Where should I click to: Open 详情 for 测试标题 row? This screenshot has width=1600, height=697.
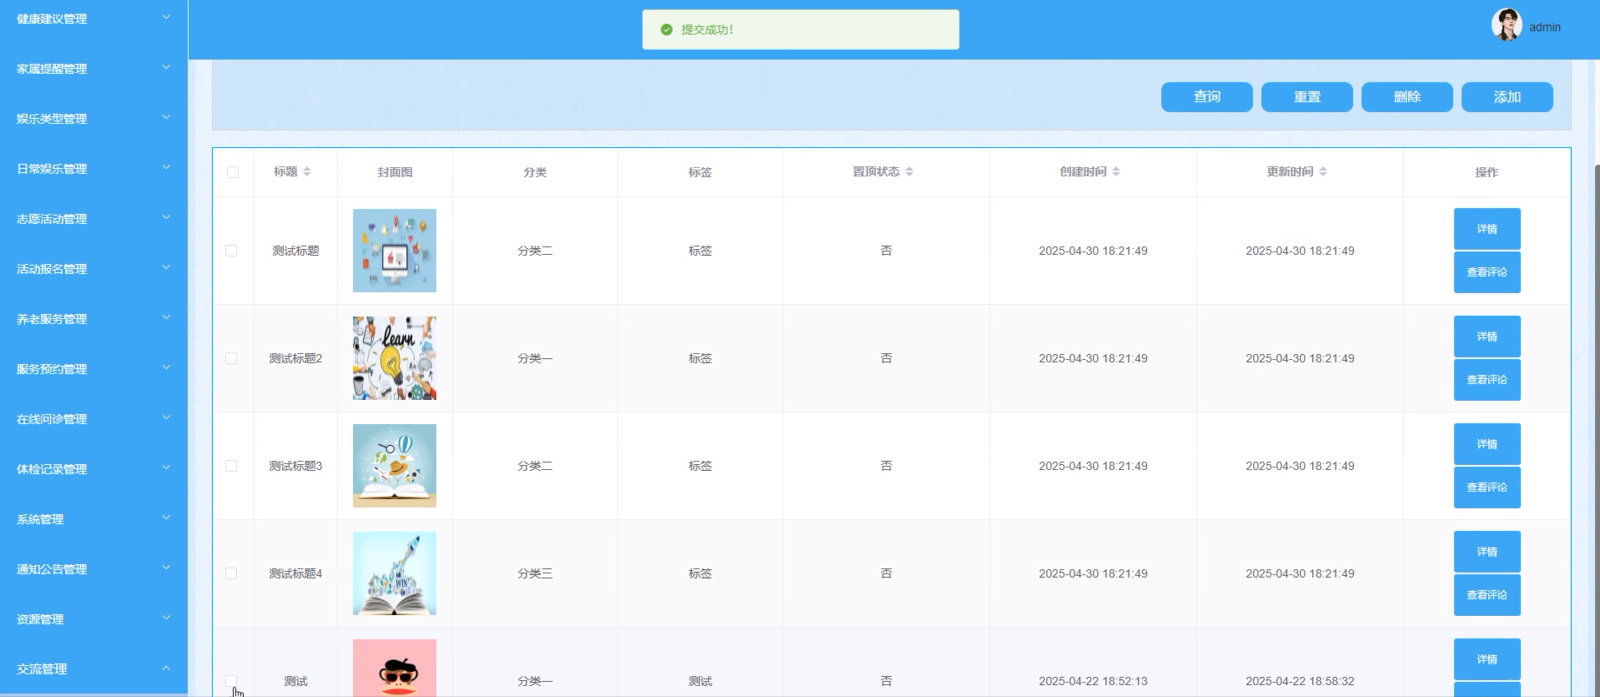pos(1487,229)
